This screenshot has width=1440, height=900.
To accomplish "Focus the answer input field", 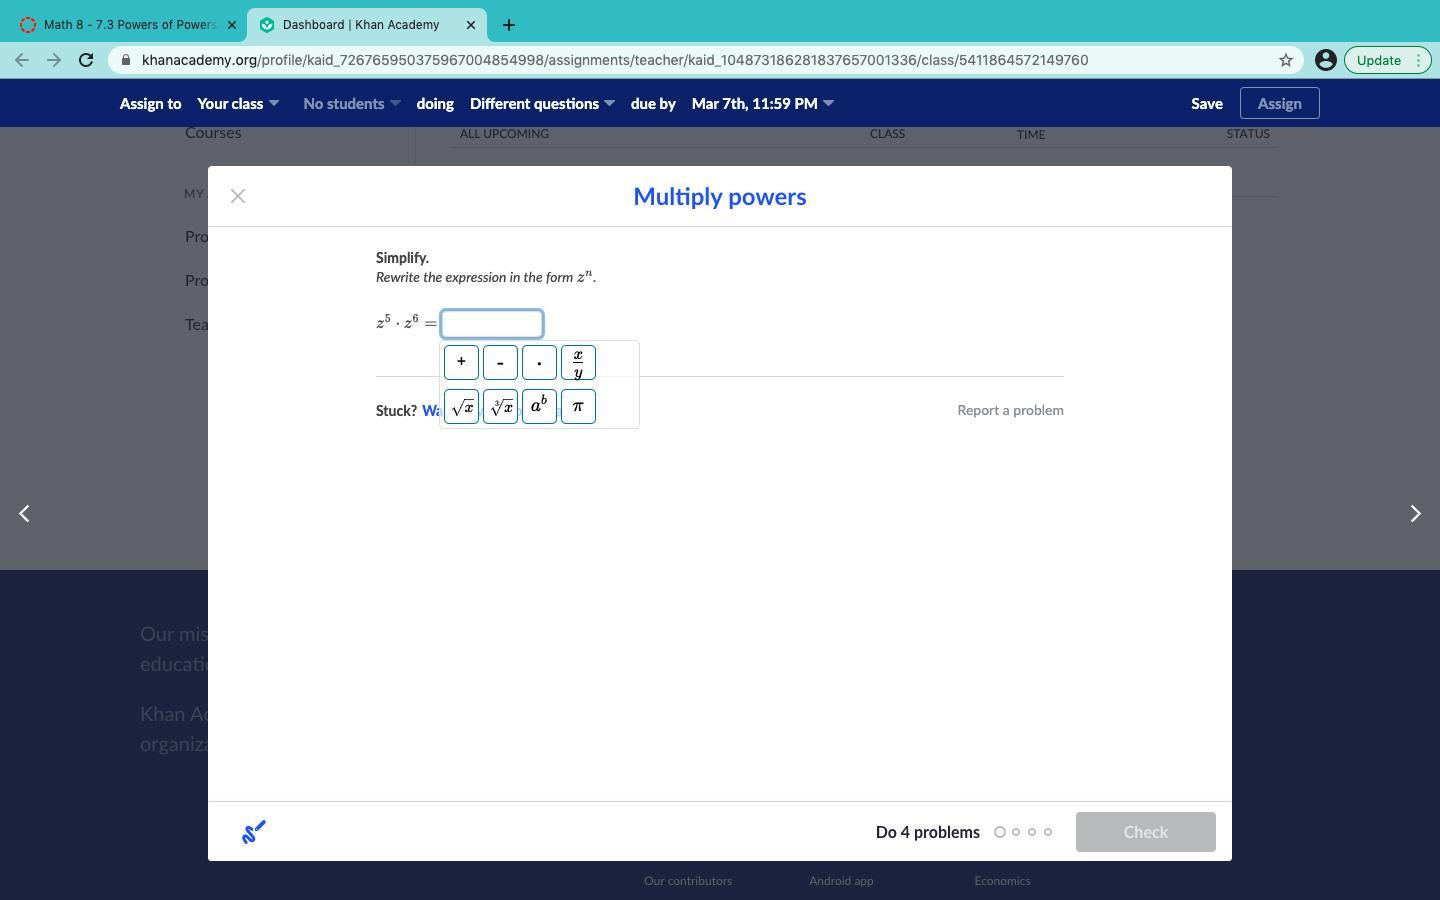I will (492, 324).
